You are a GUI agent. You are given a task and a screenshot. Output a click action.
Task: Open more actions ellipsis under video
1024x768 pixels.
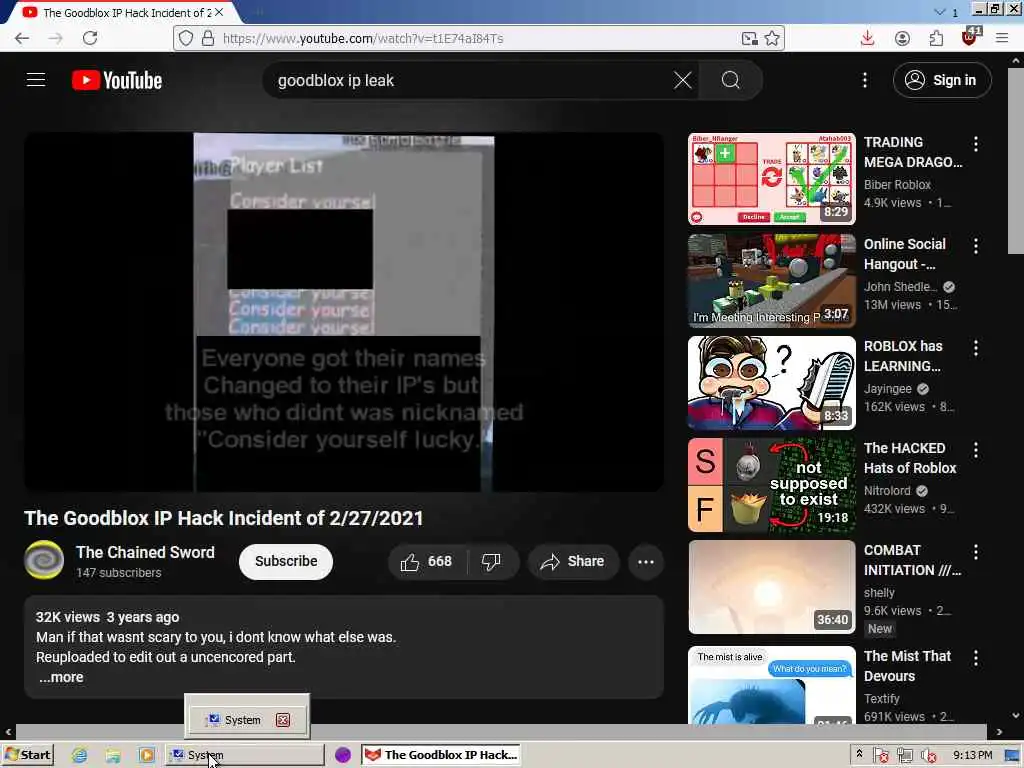coord(646,562)
